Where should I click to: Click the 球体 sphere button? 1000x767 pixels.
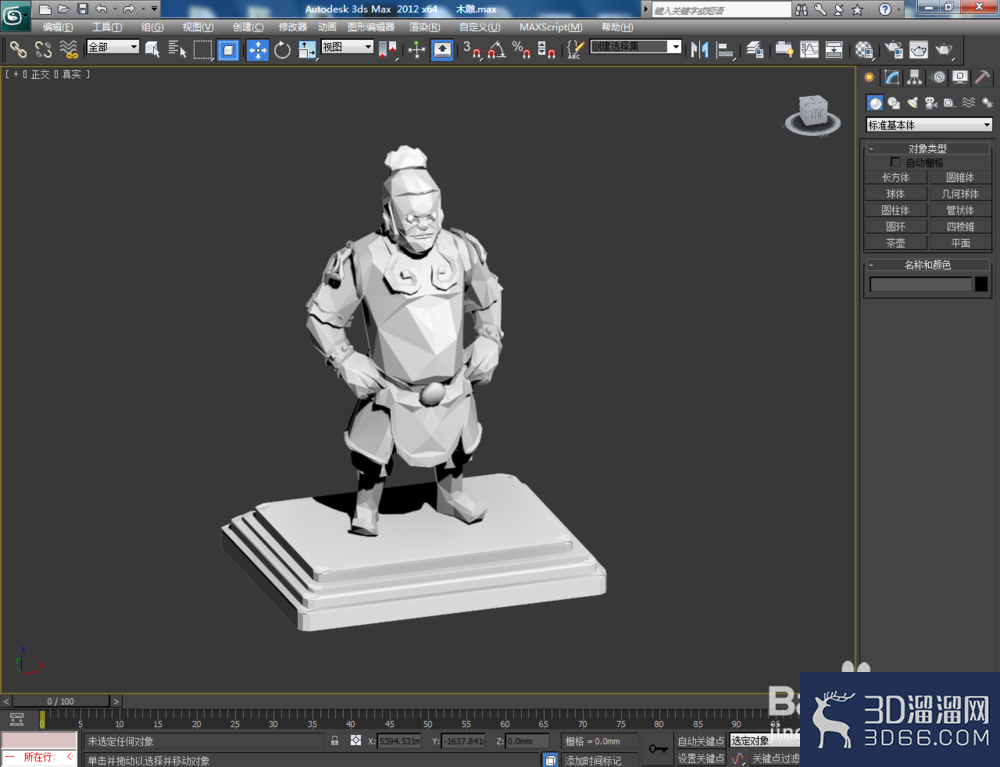pos(895,194)
